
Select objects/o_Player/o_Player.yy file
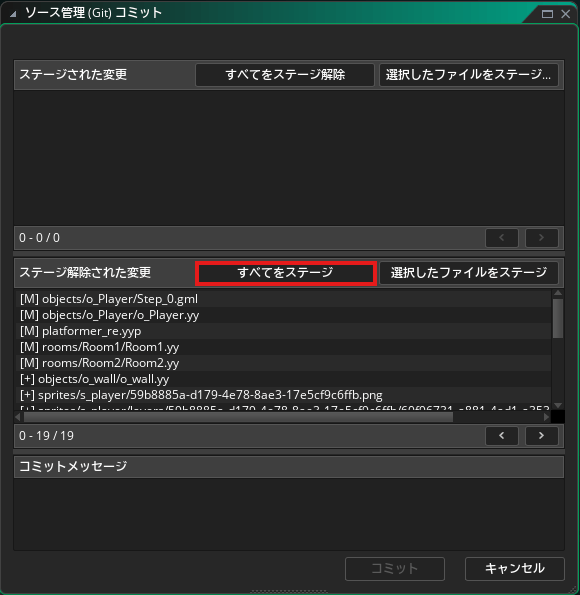(x=283, y=315)
